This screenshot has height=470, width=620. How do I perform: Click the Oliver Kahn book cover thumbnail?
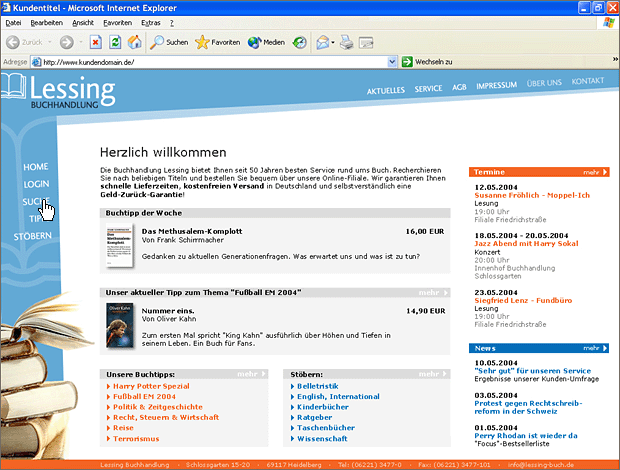point(119,325)
